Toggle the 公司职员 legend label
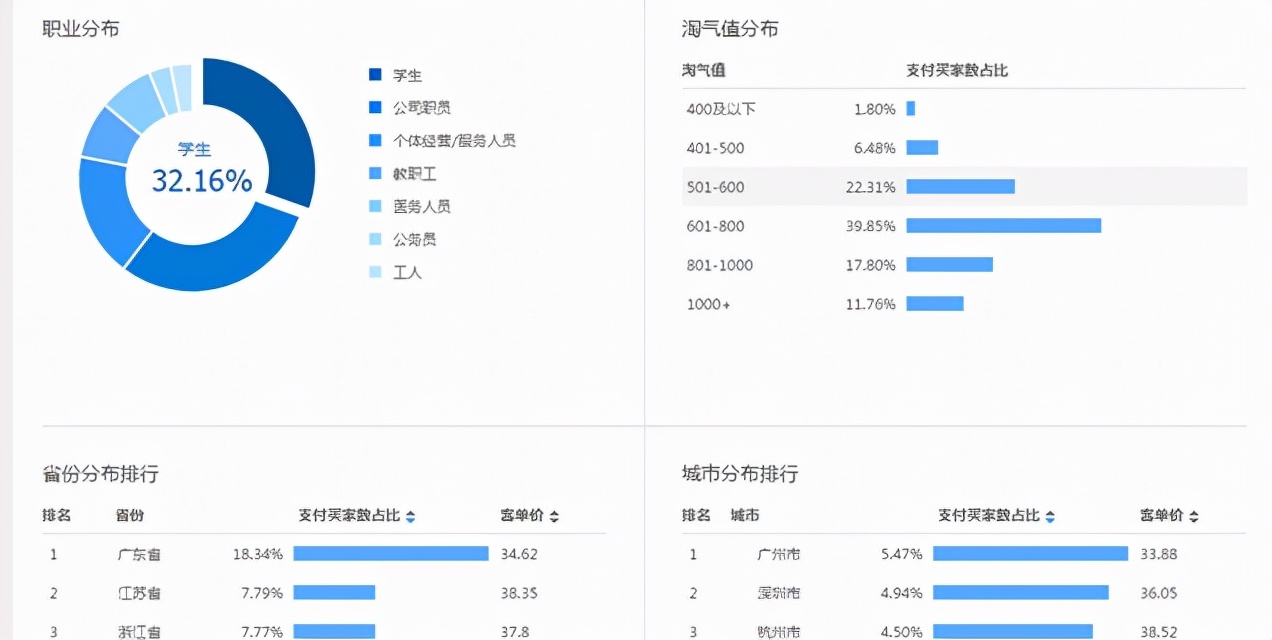This screenshot has height=640, width=1272. pos(421,108)
